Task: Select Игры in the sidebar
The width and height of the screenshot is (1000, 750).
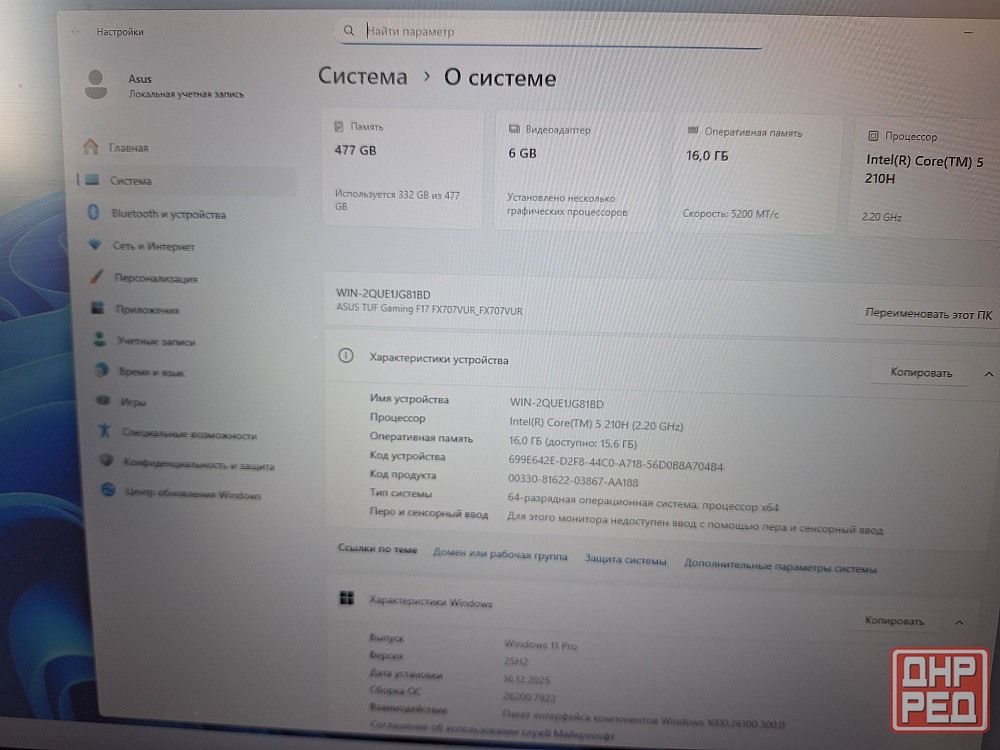Action: pyautogui.click(x=133, y=402)
